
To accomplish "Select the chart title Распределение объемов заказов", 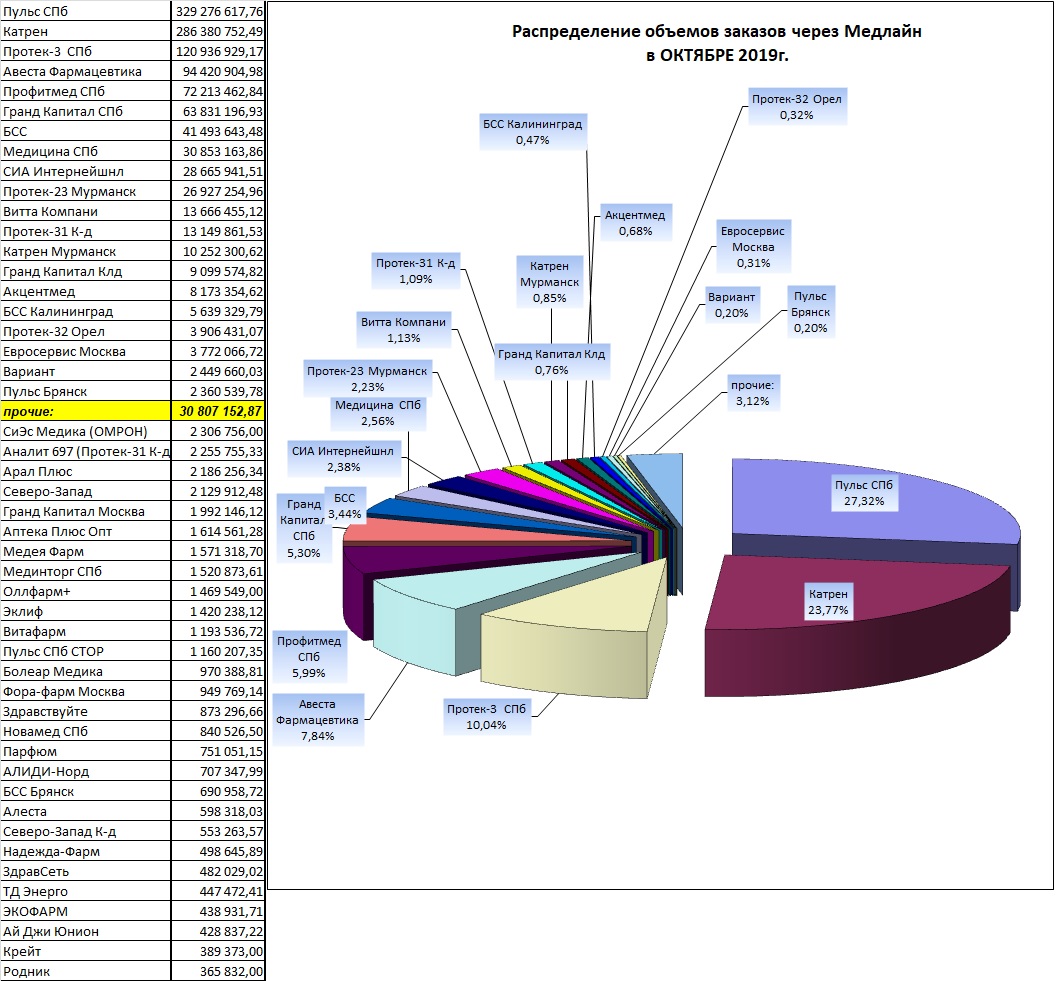I will [717, 43].
